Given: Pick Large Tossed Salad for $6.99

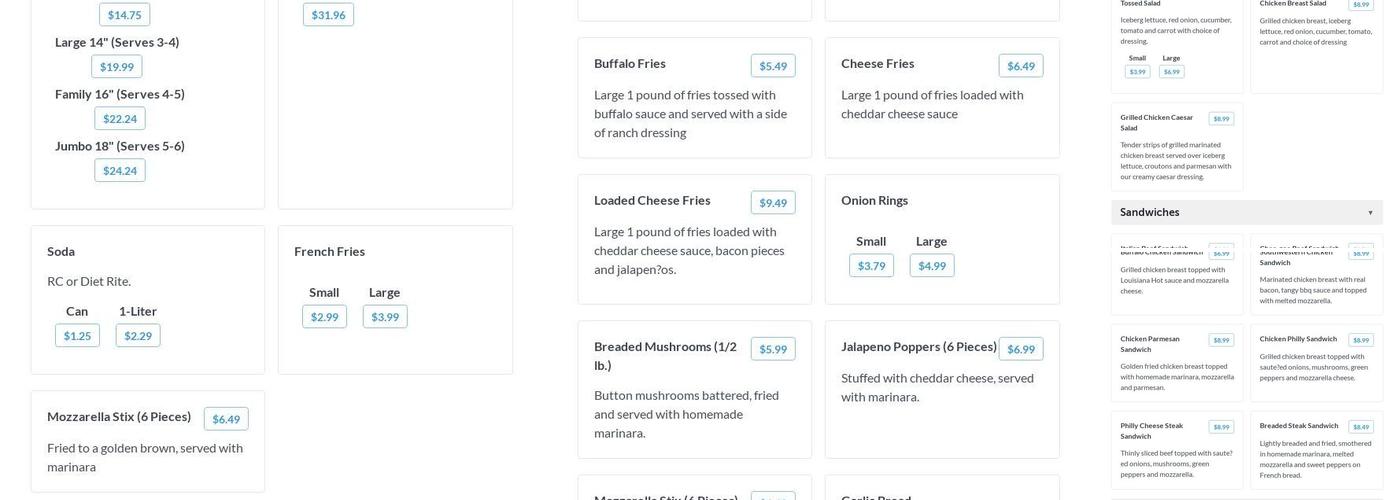Looking at the screenshot, I should [x=1171, y=72].
